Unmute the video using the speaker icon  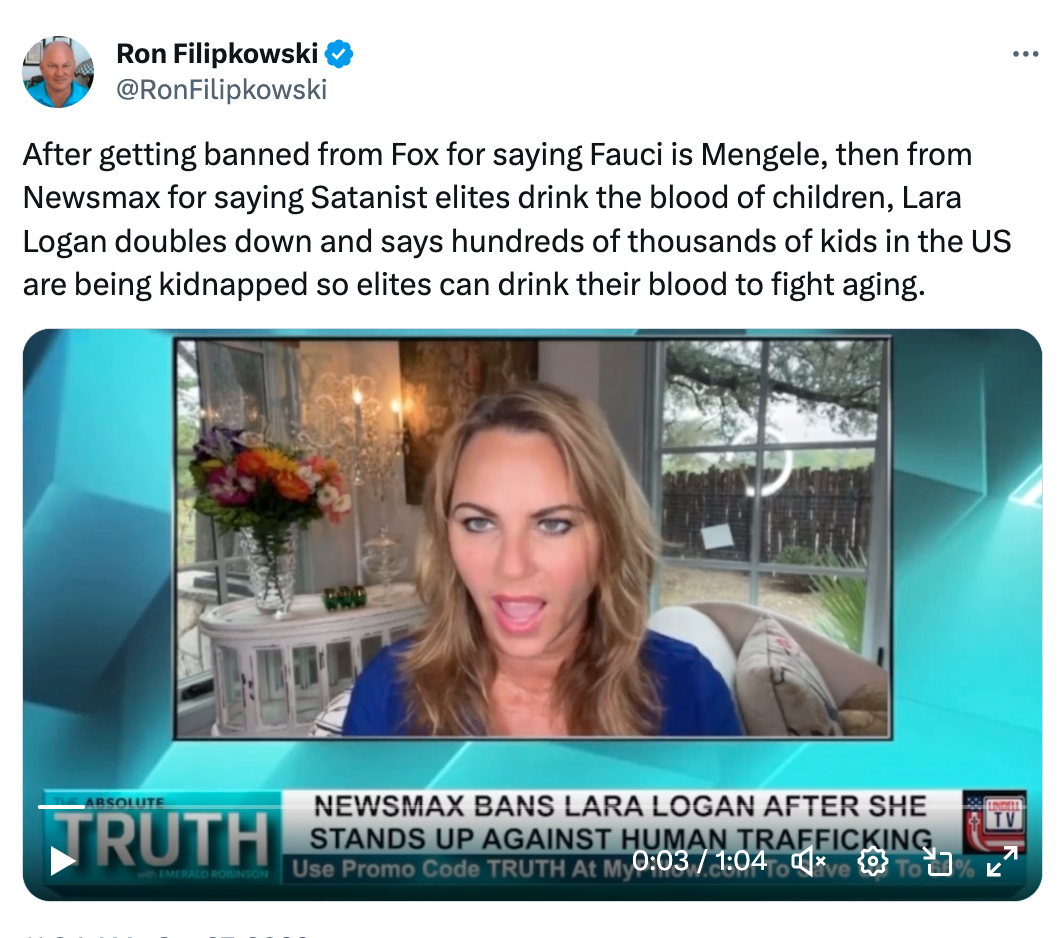pyautogui.click(x=808, y=860)
